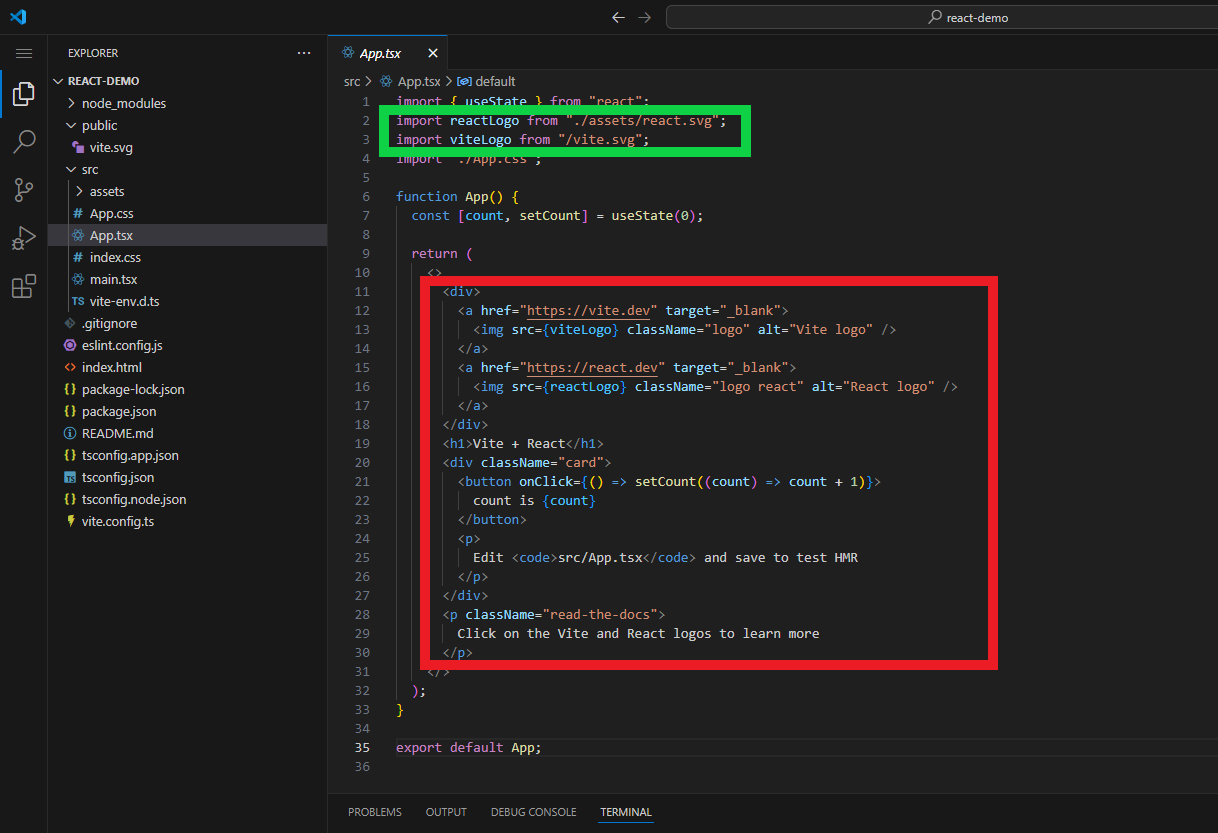Open the https://react.dev link in code

(593, 368)
